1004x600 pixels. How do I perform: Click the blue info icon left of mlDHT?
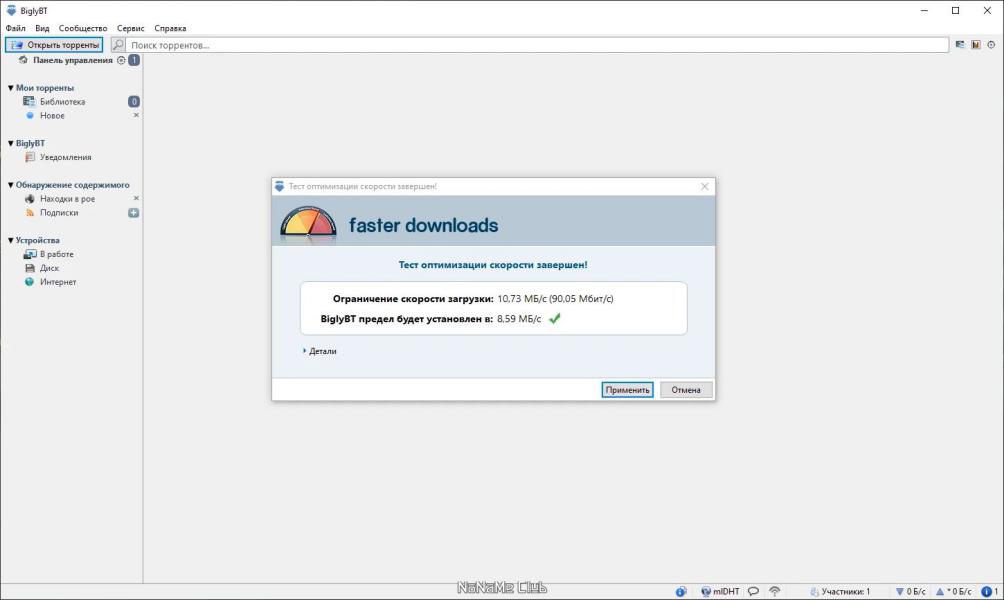pyautogui.click(x=681, y=592)
